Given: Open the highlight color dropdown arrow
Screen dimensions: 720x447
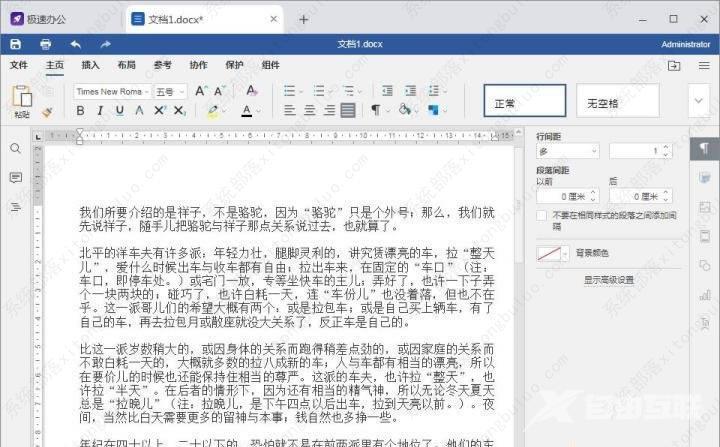Looking at the screenshot, I should tap(224, 111).
